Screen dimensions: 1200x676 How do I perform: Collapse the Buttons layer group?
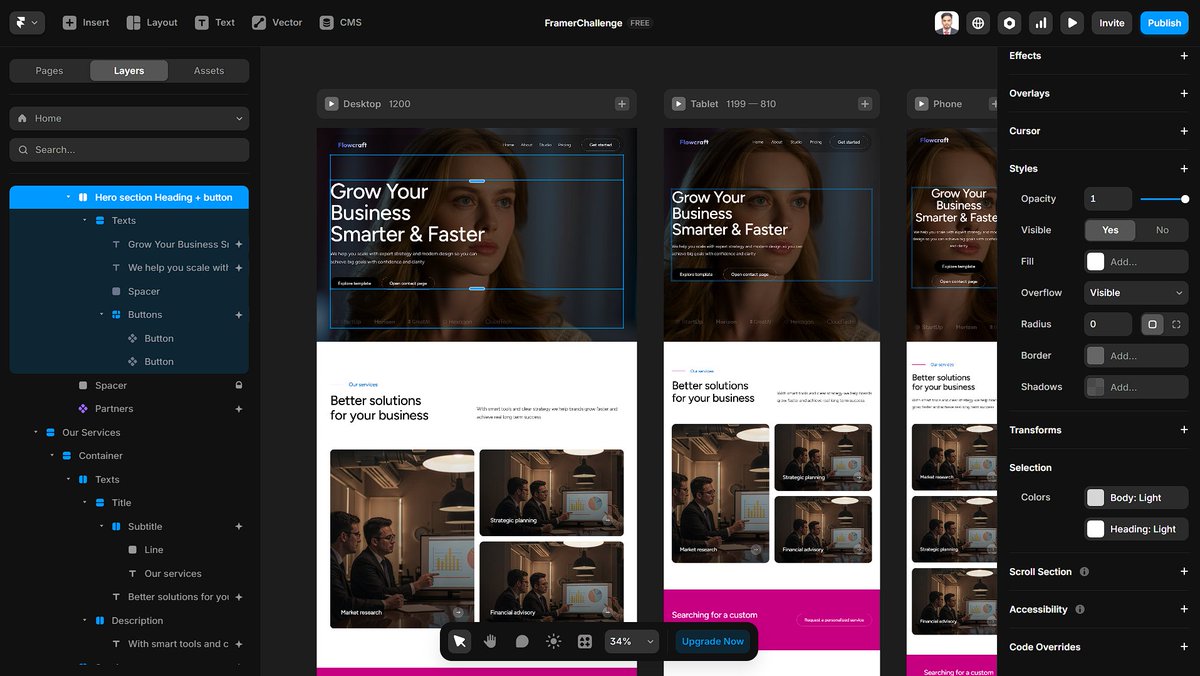[x=100, y=314]
